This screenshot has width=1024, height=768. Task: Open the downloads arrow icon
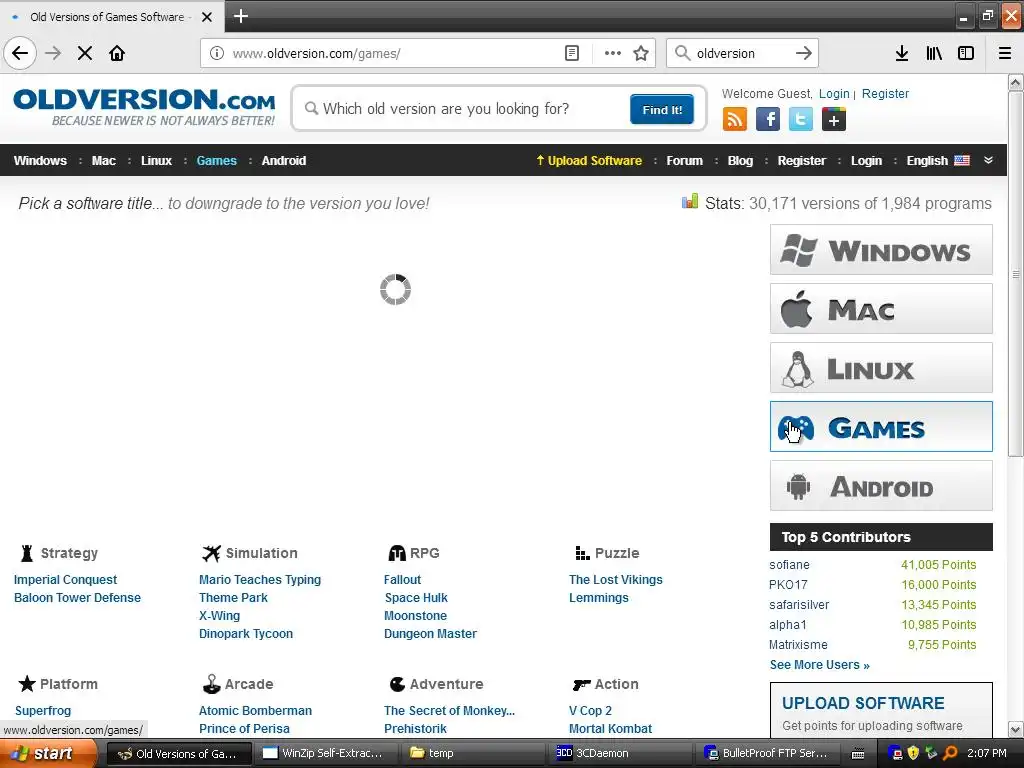[x=902, y=53]
